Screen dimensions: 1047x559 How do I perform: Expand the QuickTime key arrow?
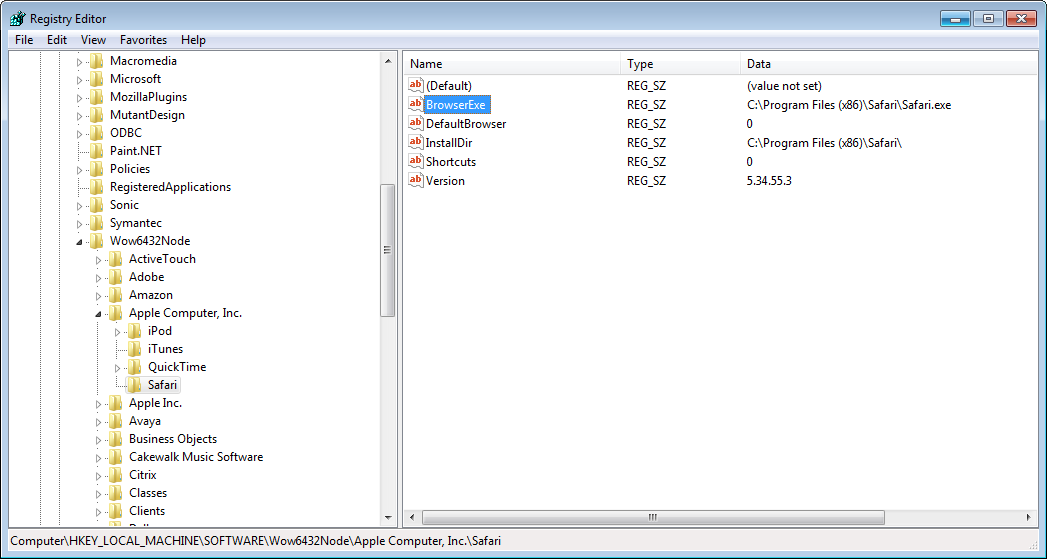click(118, 367)
